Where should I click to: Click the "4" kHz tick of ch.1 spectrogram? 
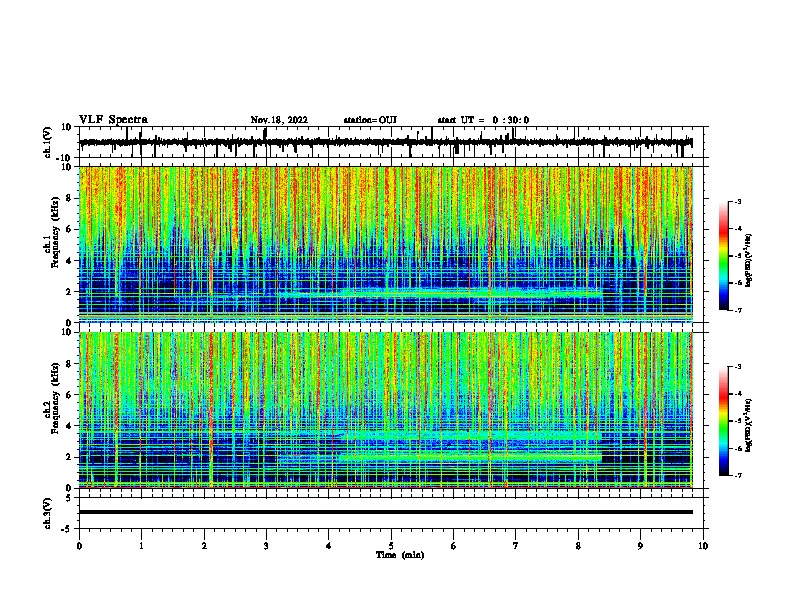tap(70, 261)
